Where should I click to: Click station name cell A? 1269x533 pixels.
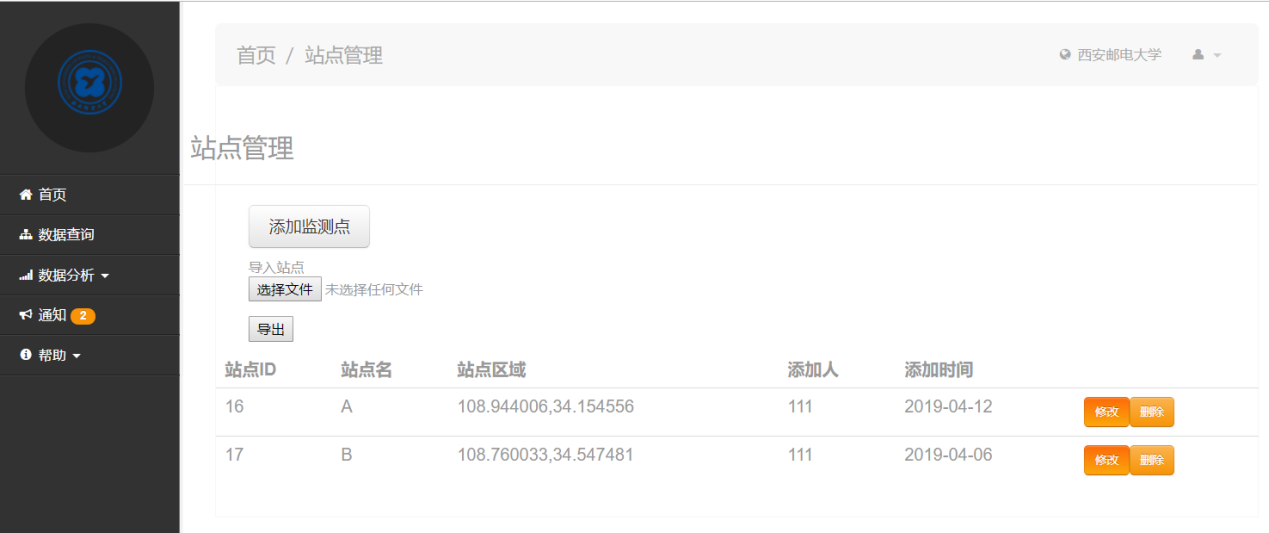(x=347, y=407)
